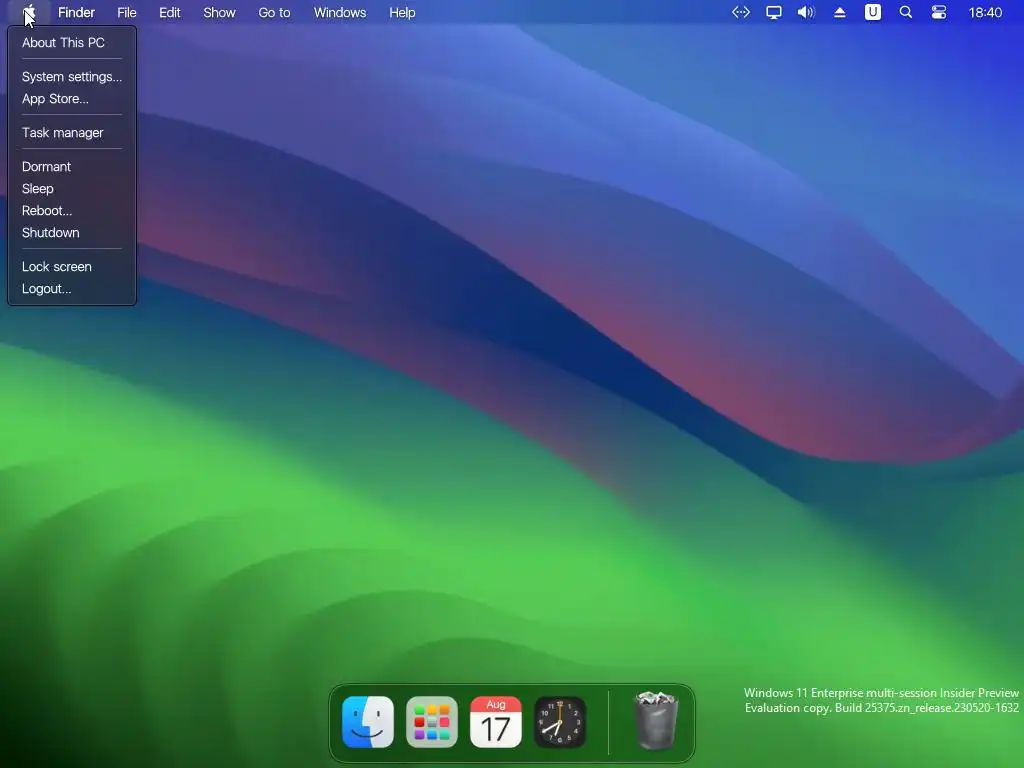Click the volume speaker icon

tap(807, 12)
